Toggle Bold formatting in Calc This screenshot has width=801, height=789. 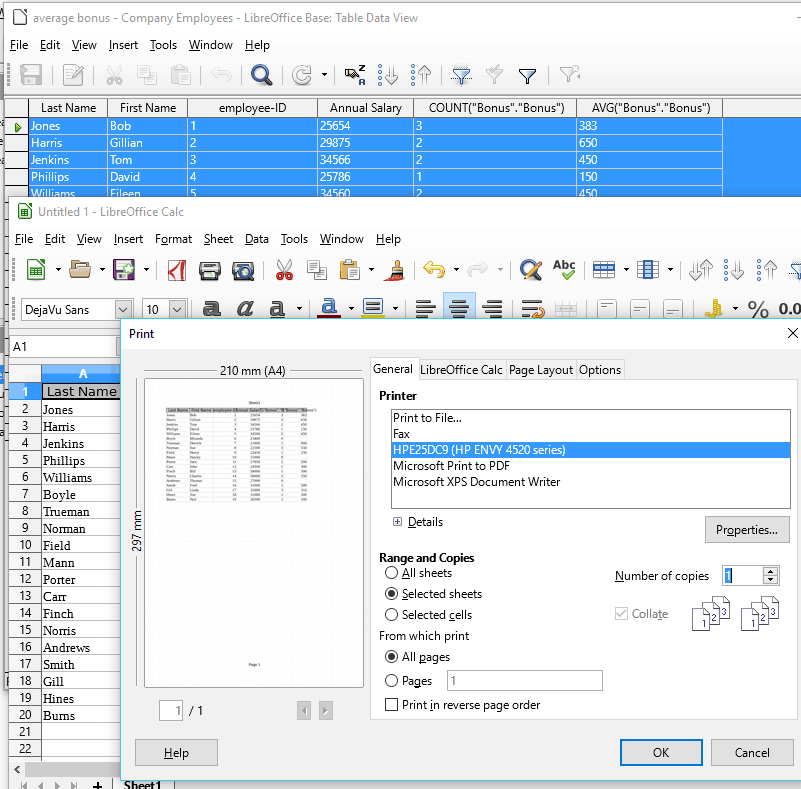click(x=211, y=308)
